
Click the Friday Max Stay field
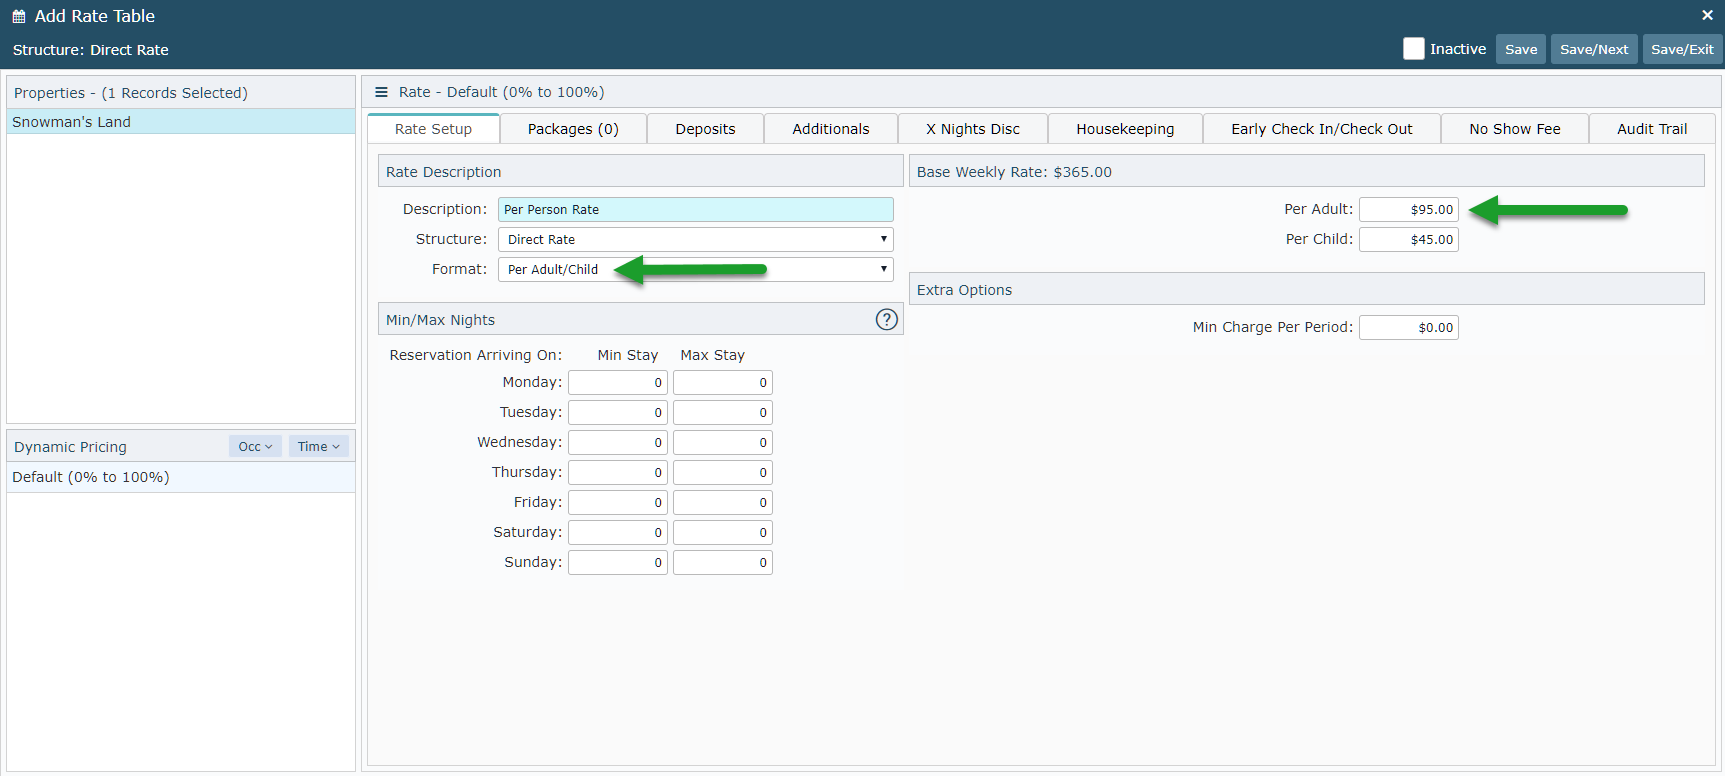(x=723, y=502)
